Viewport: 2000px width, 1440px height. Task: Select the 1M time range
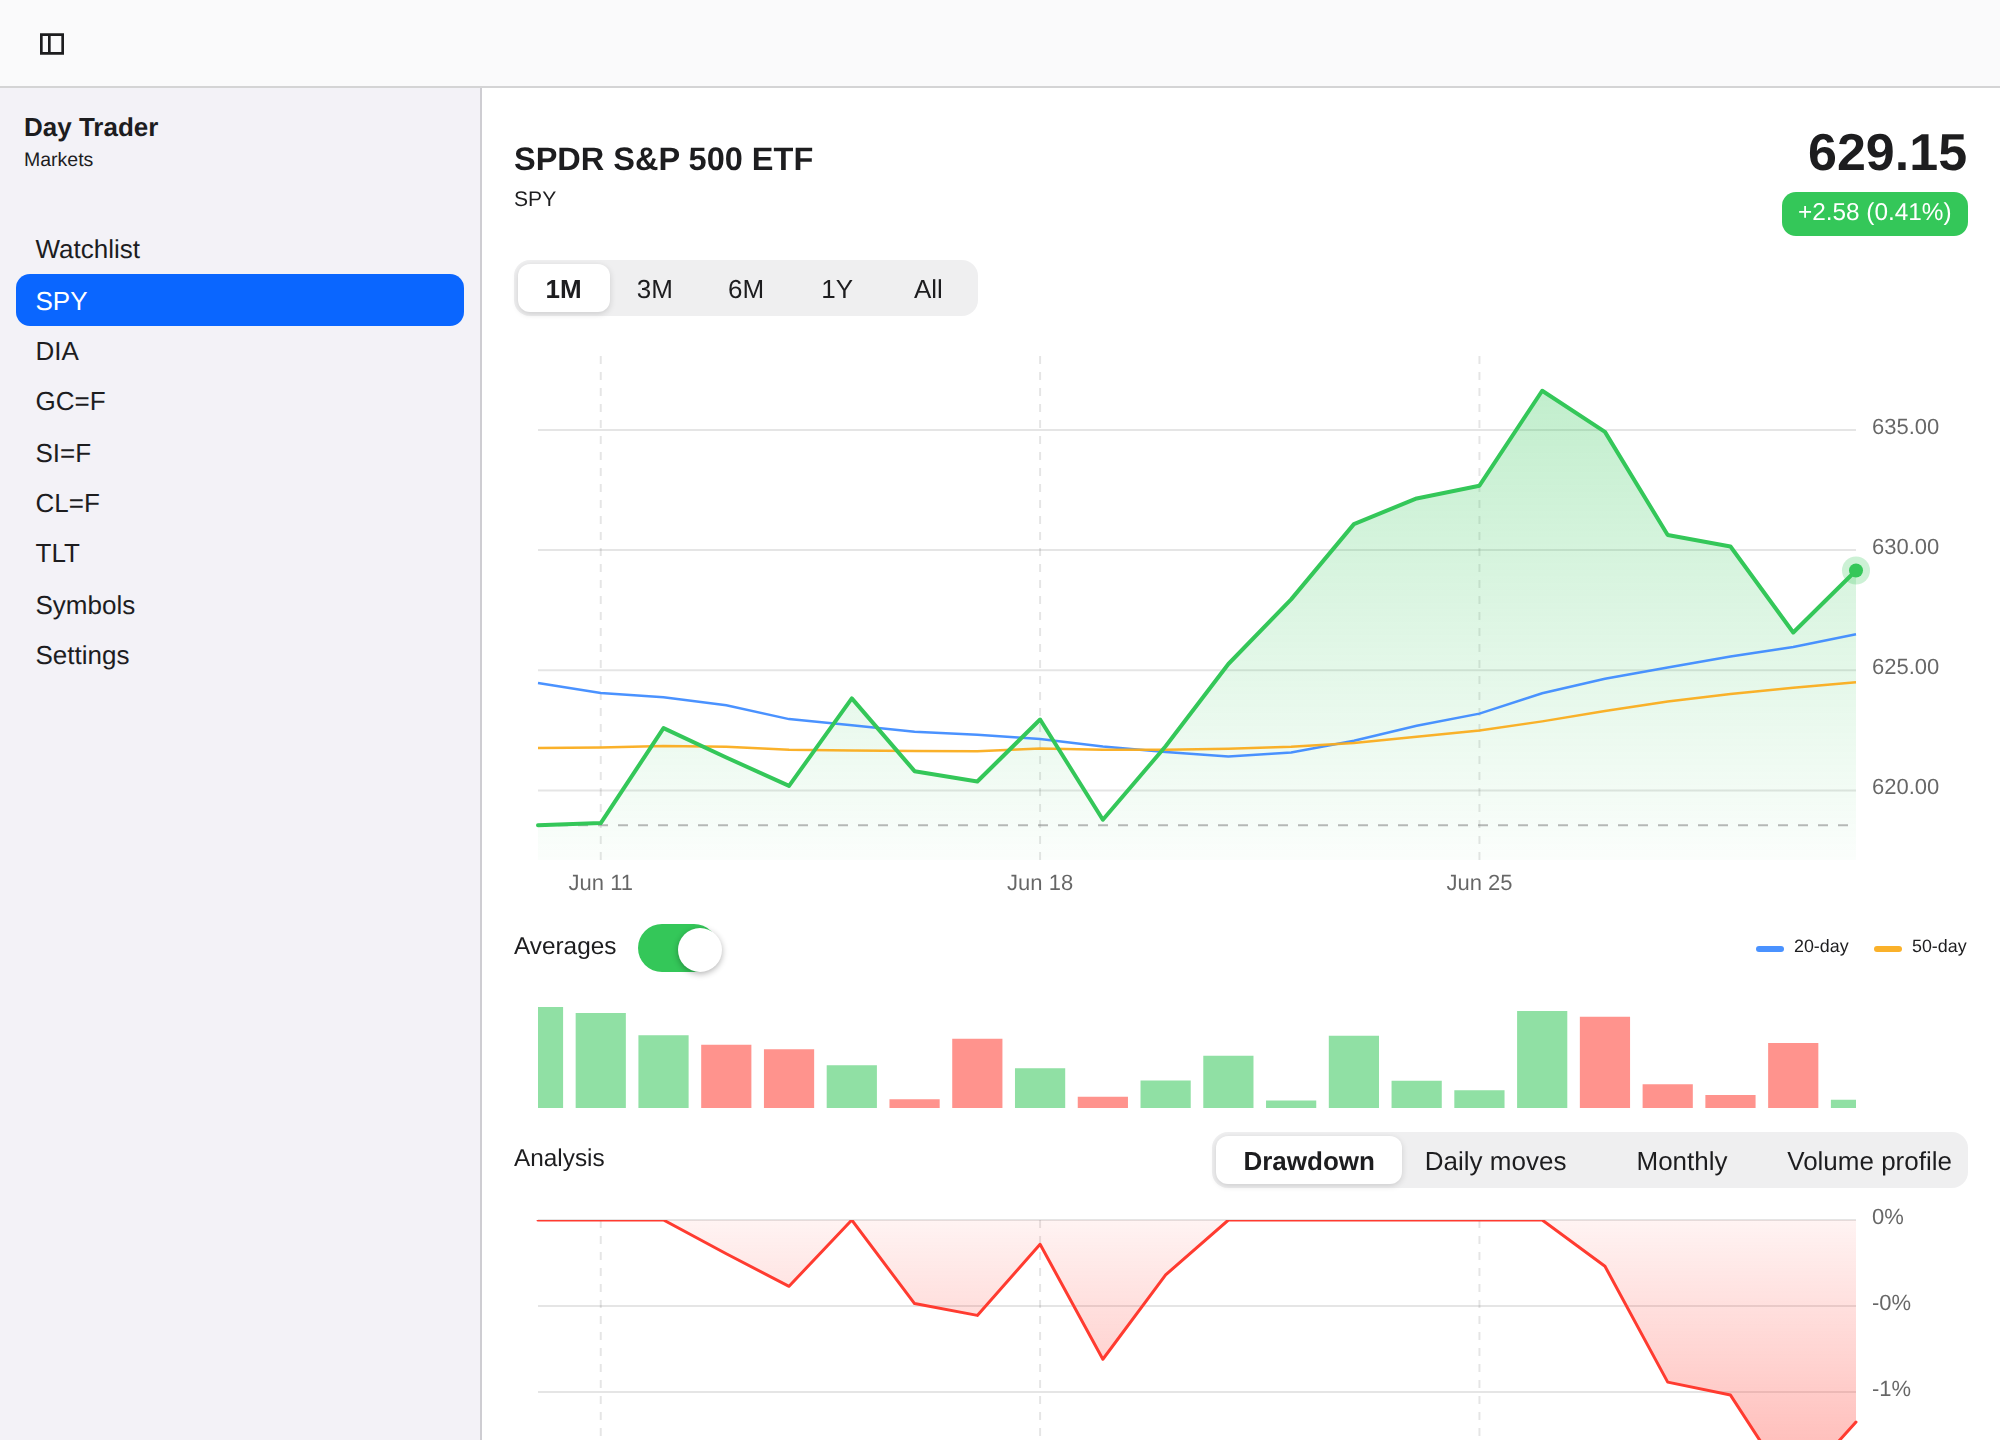pyautogui.click(x=563, y=289)
